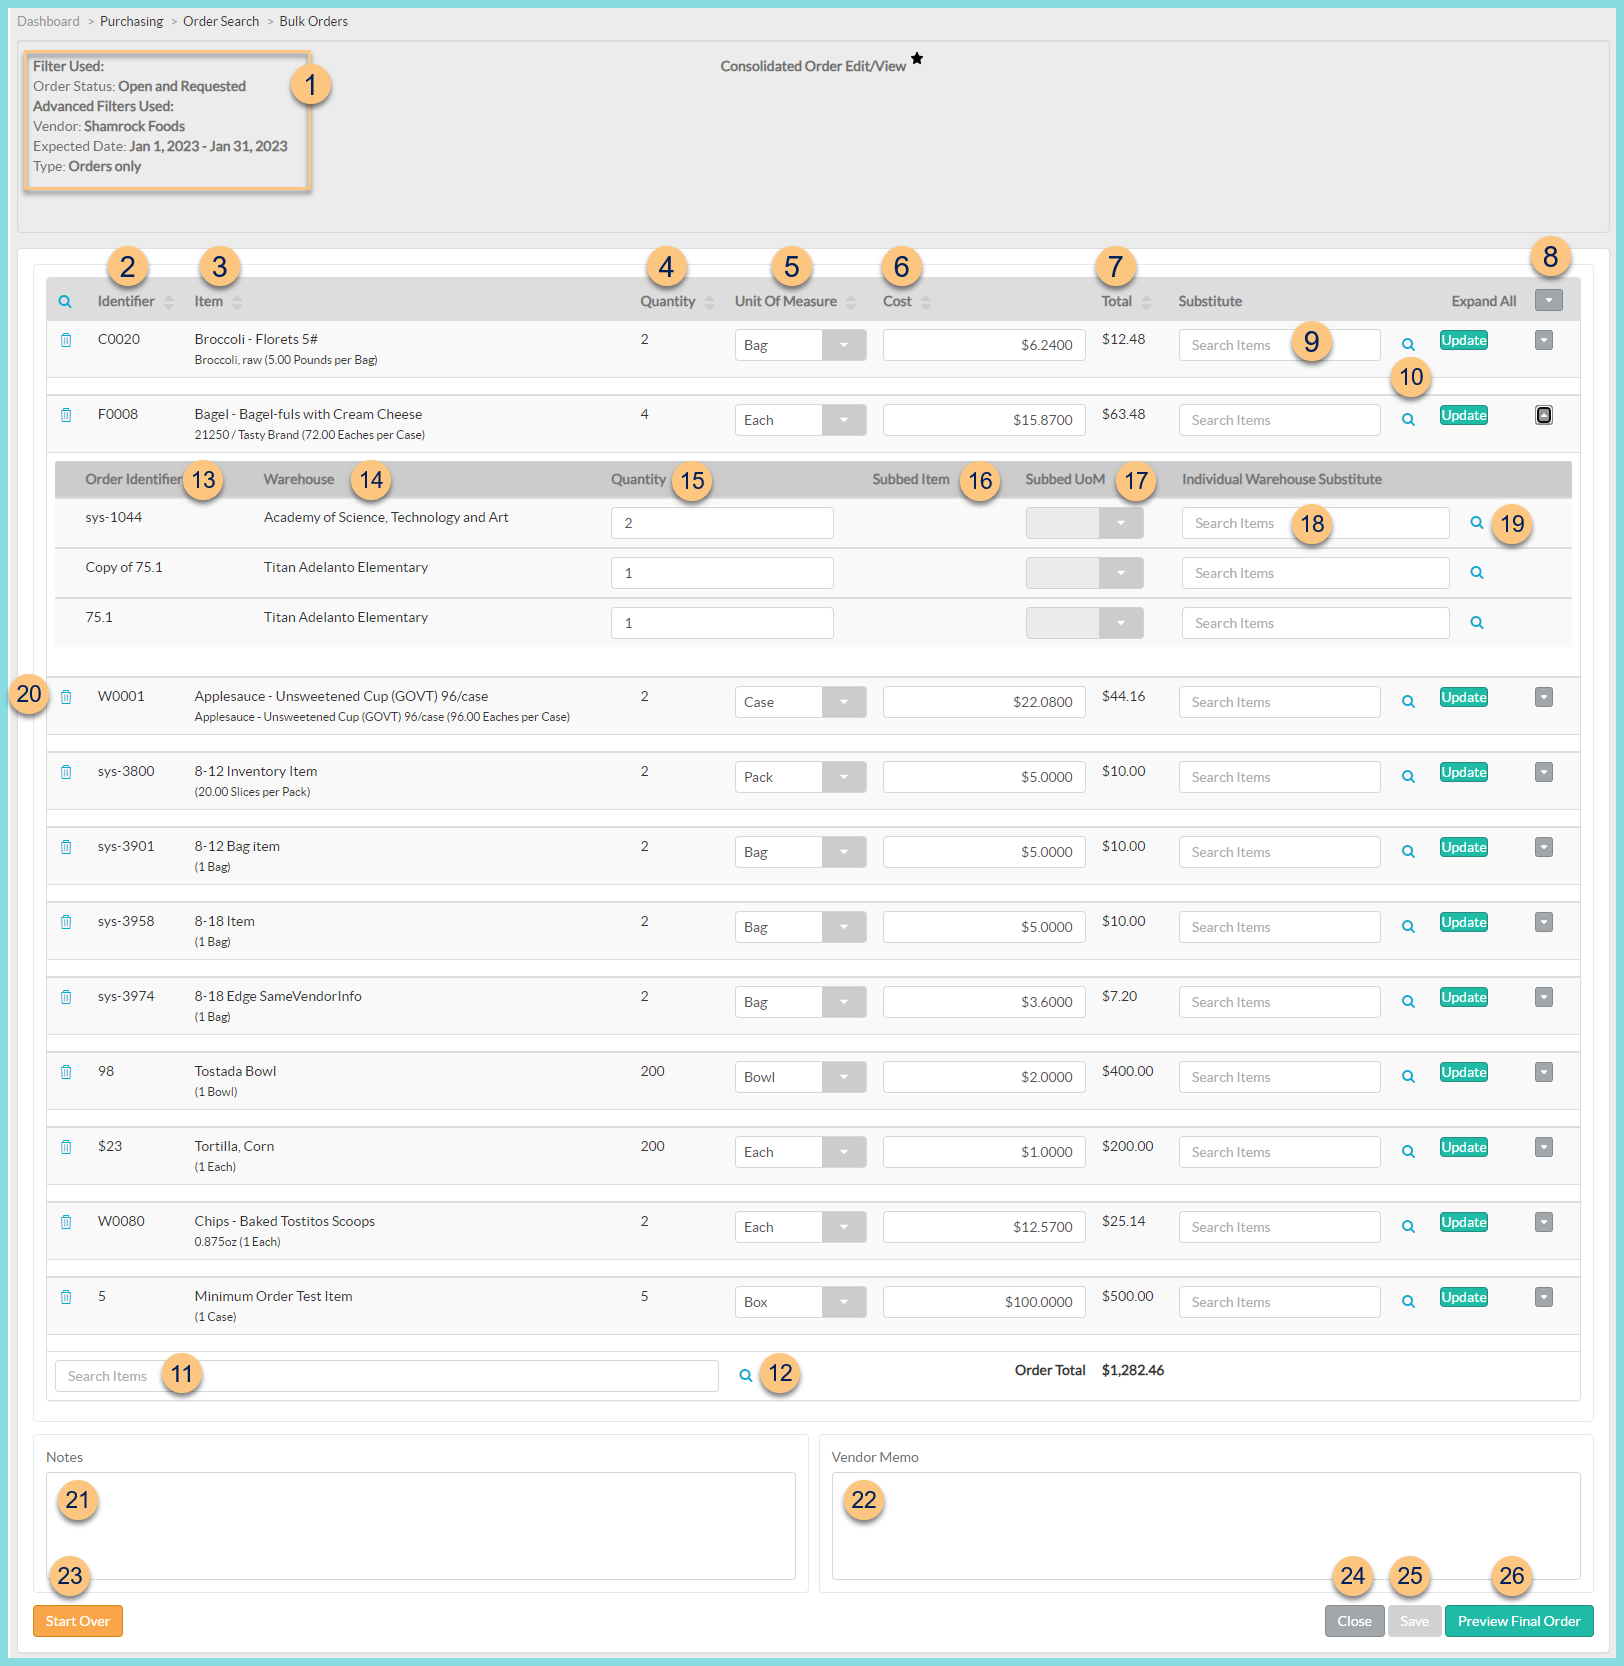Click the Preview Final Order button
The height and width of the screenshot is (1666, 1624).
tap(1518, 1621)
